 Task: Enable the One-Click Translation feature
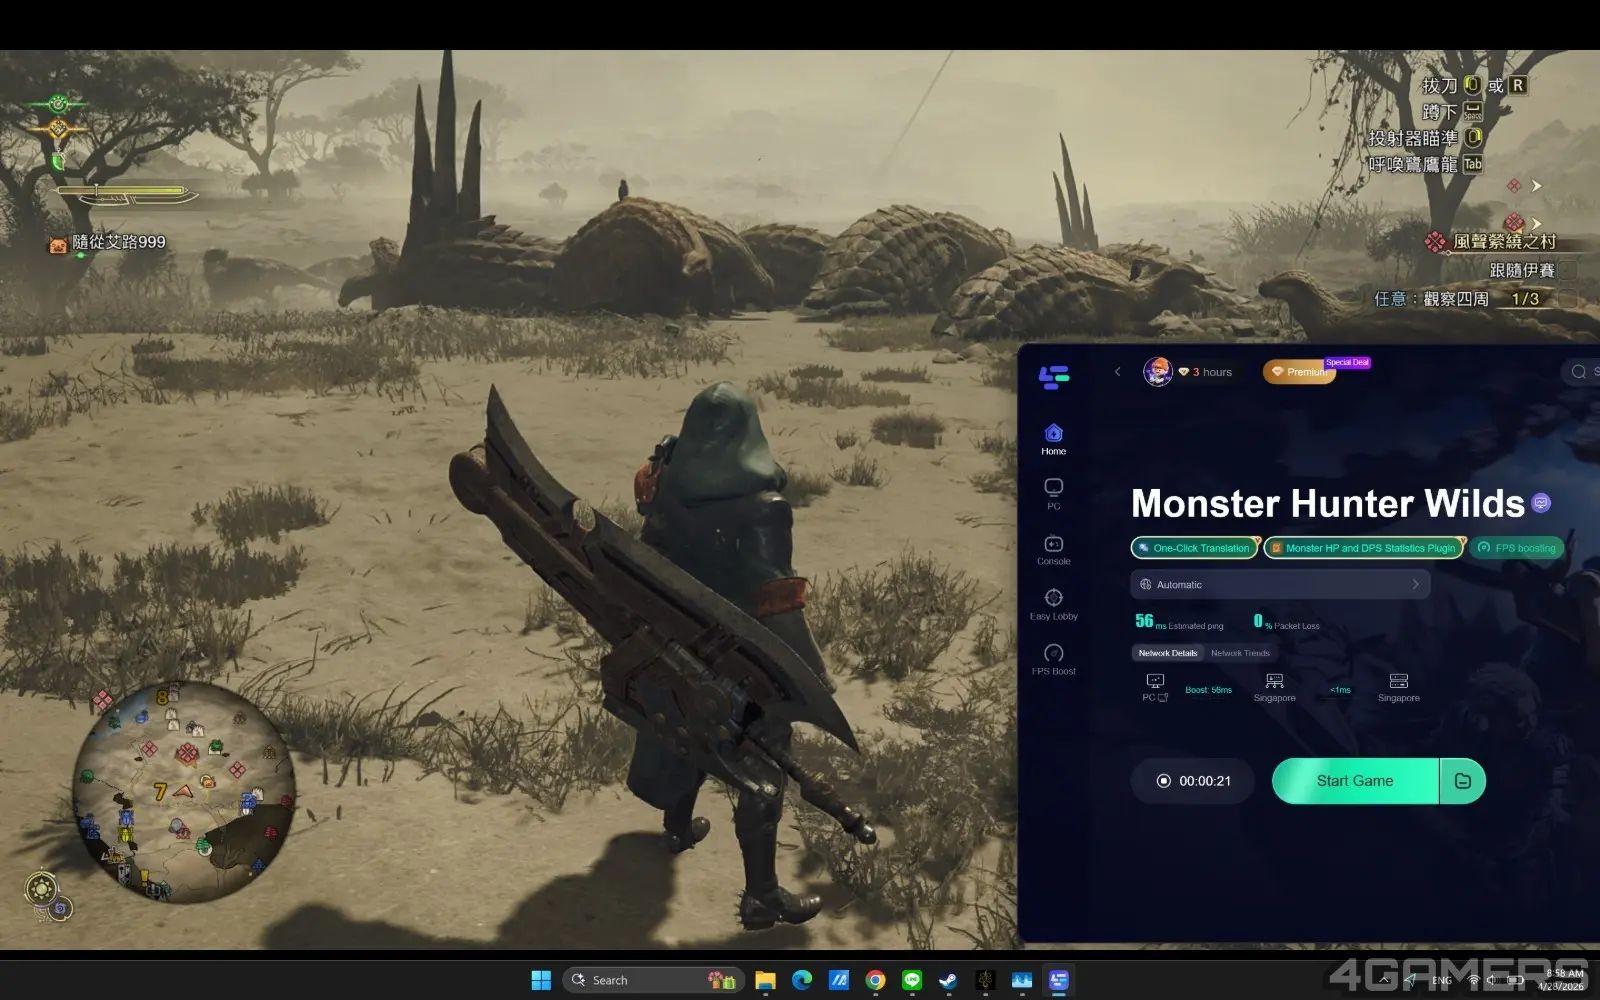tap(1195, 548)
